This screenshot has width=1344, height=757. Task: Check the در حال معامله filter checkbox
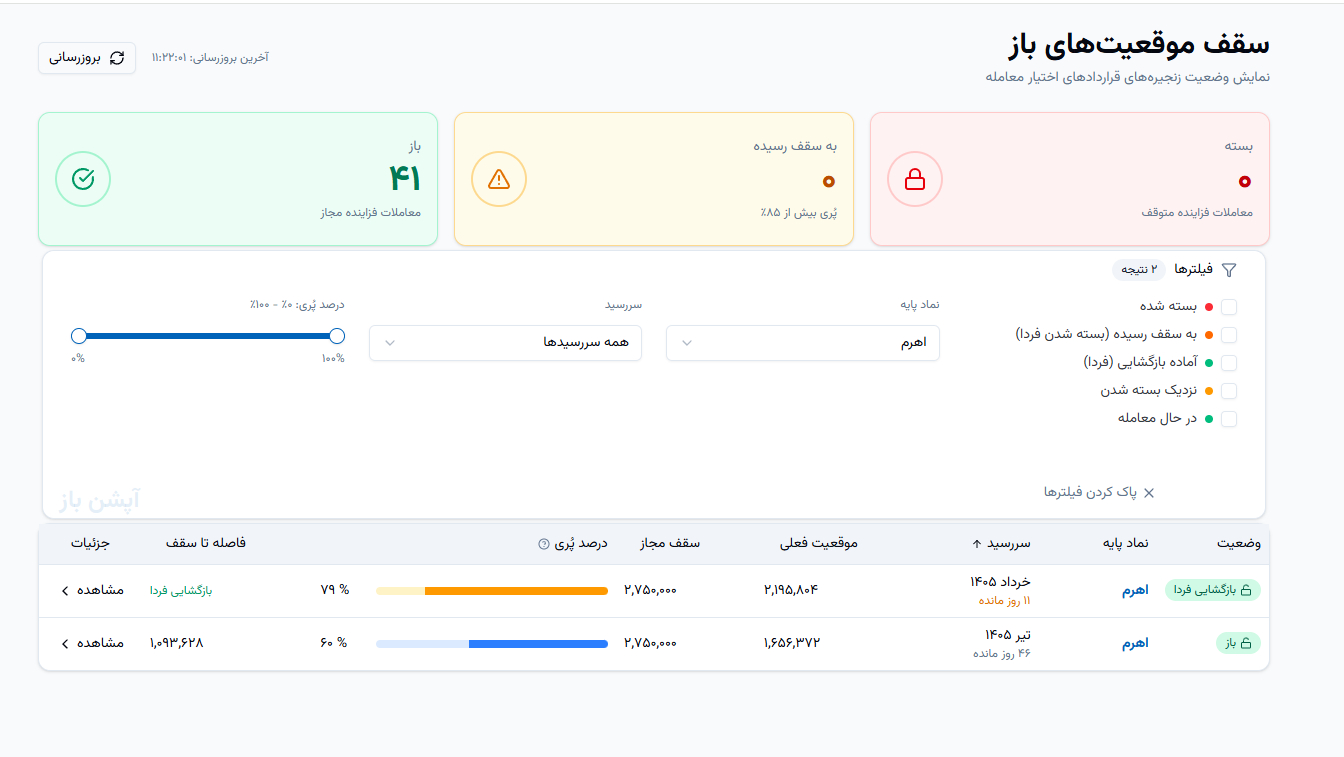[x=1229, y=419]
